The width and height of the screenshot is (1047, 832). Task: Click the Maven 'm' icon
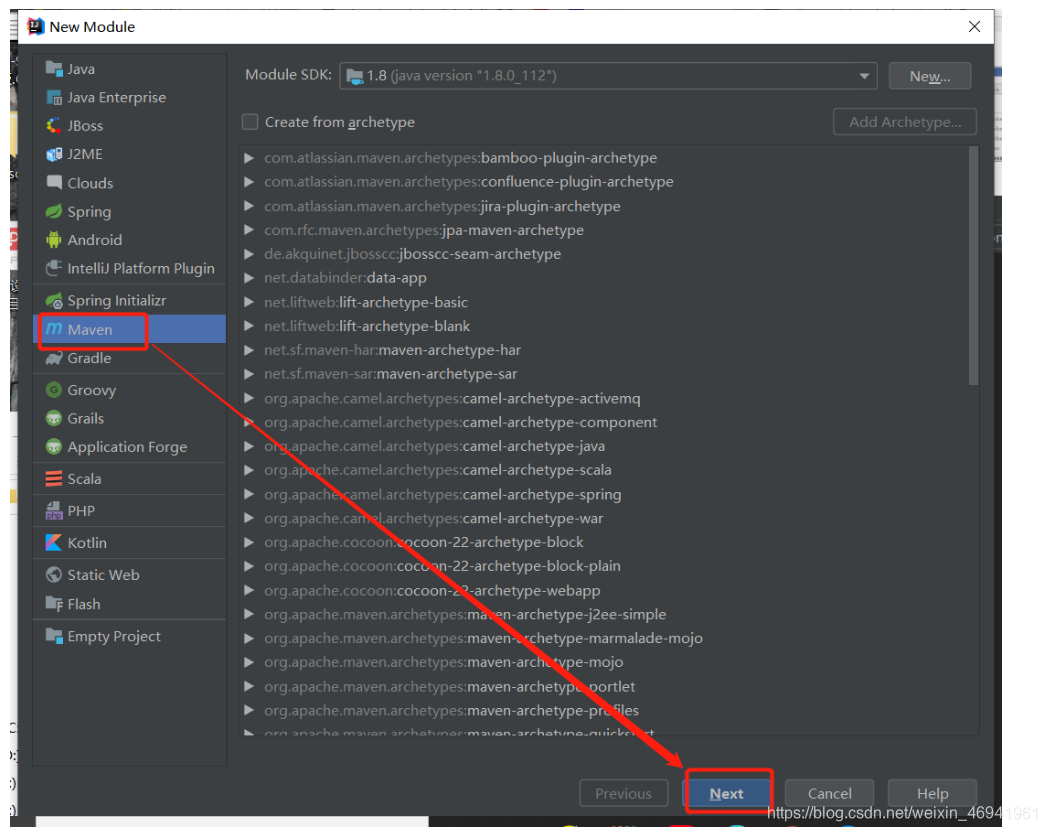(x=53, y=329)
